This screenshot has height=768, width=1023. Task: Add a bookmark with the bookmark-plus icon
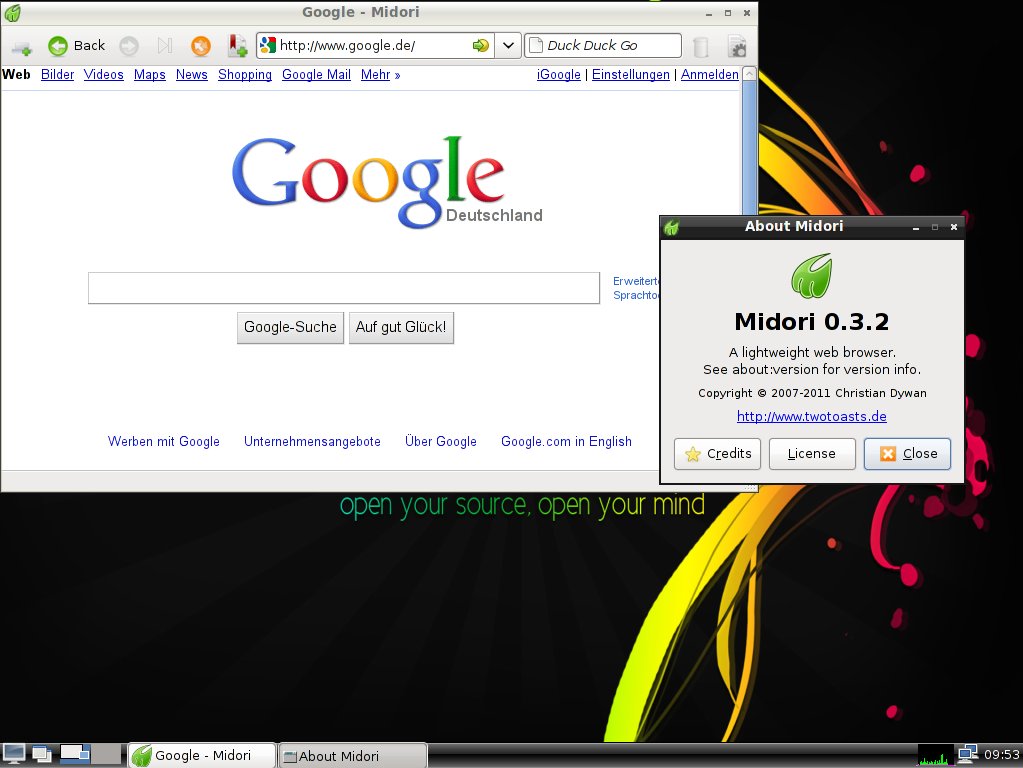point(237,46)
